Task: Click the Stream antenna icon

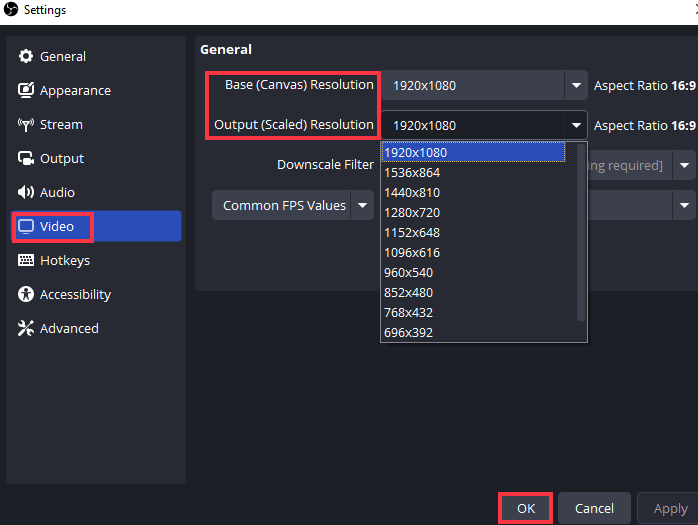Action: [26, 125]
